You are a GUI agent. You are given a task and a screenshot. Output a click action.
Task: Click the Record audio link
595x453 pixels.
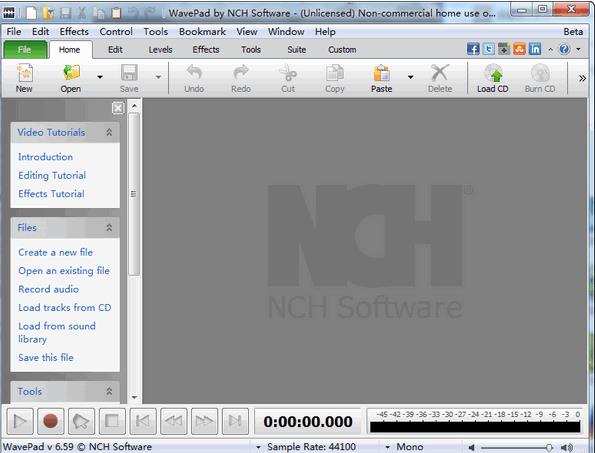(49, 289)
